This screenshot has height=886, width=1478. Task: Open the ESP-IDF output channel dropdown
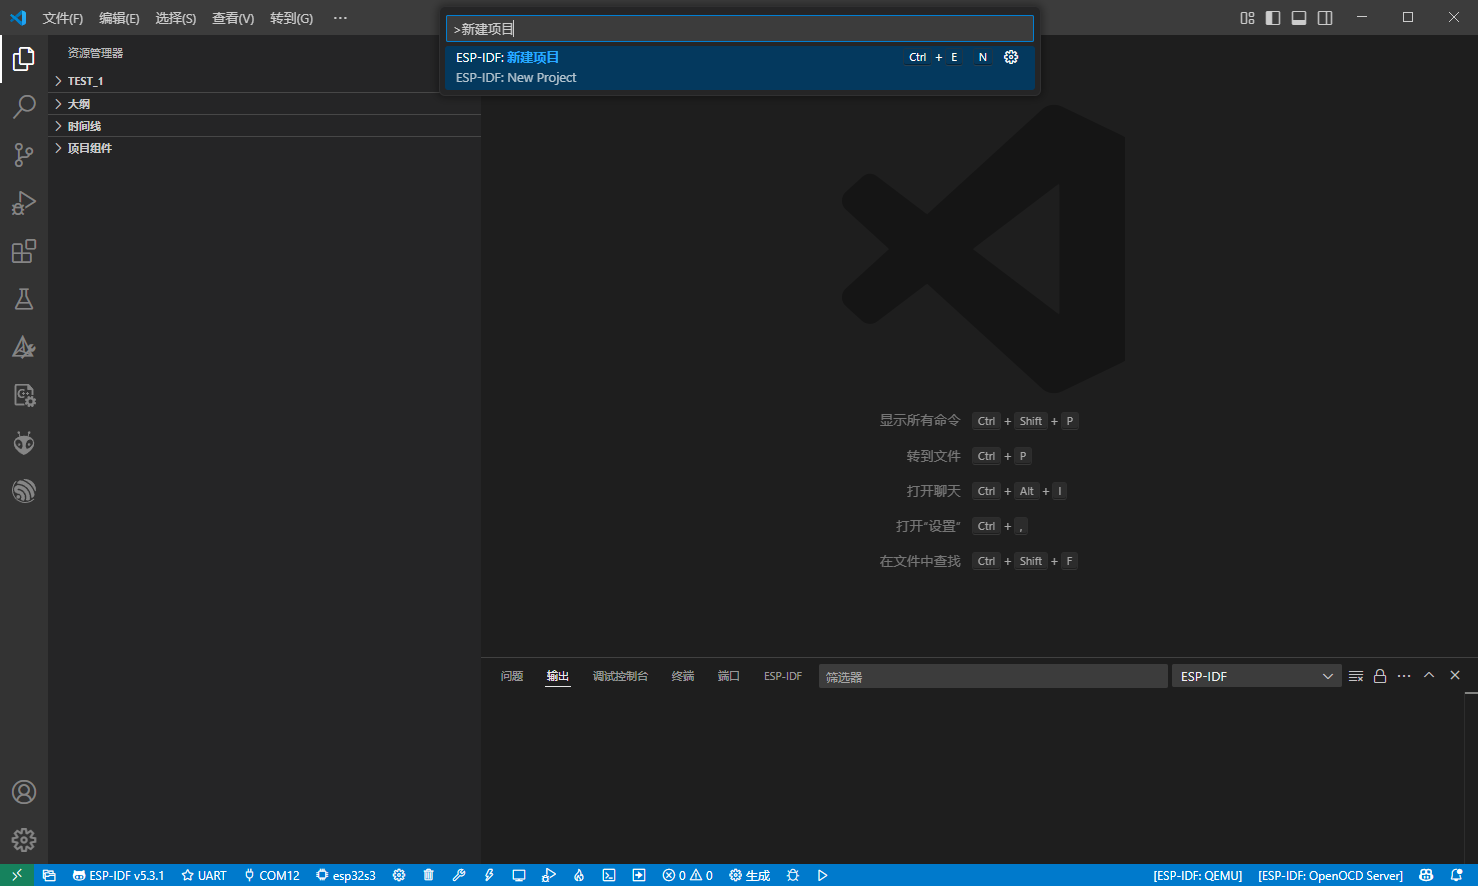point(1256,676)
